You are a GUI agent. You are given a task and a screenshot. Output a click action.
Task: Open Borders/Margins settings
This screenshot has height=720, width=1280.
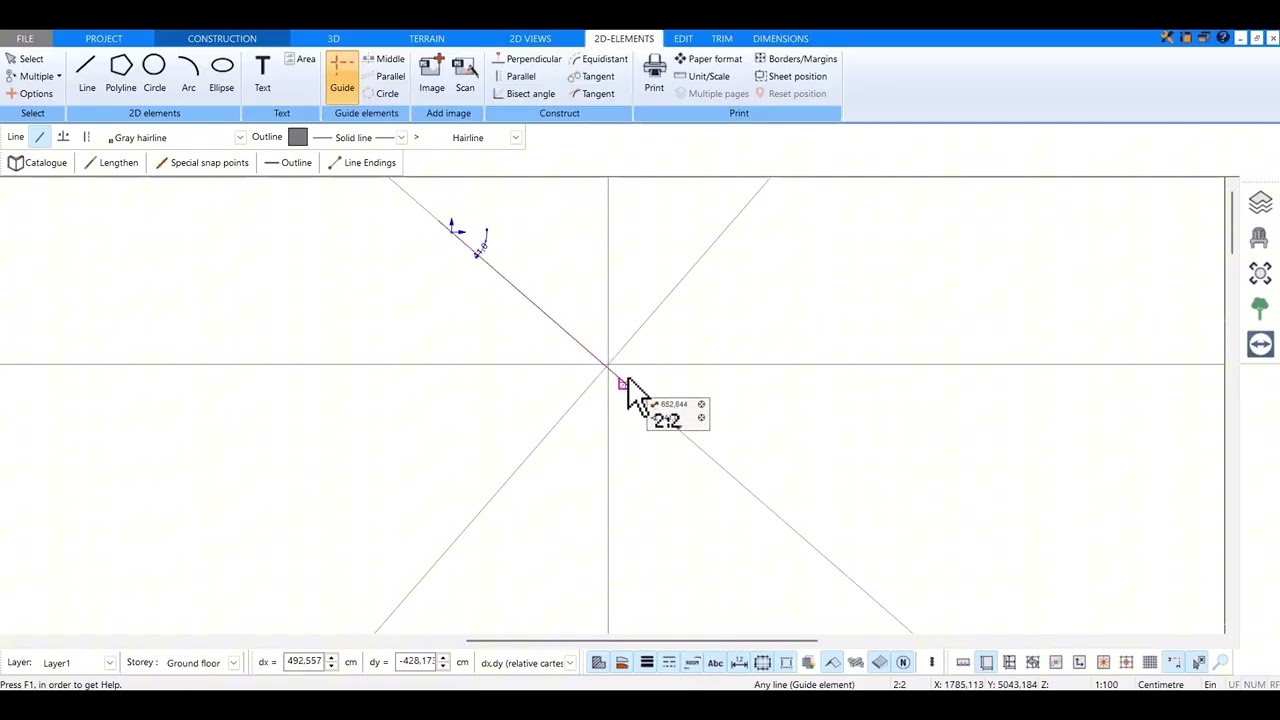(x=795, y=59)
